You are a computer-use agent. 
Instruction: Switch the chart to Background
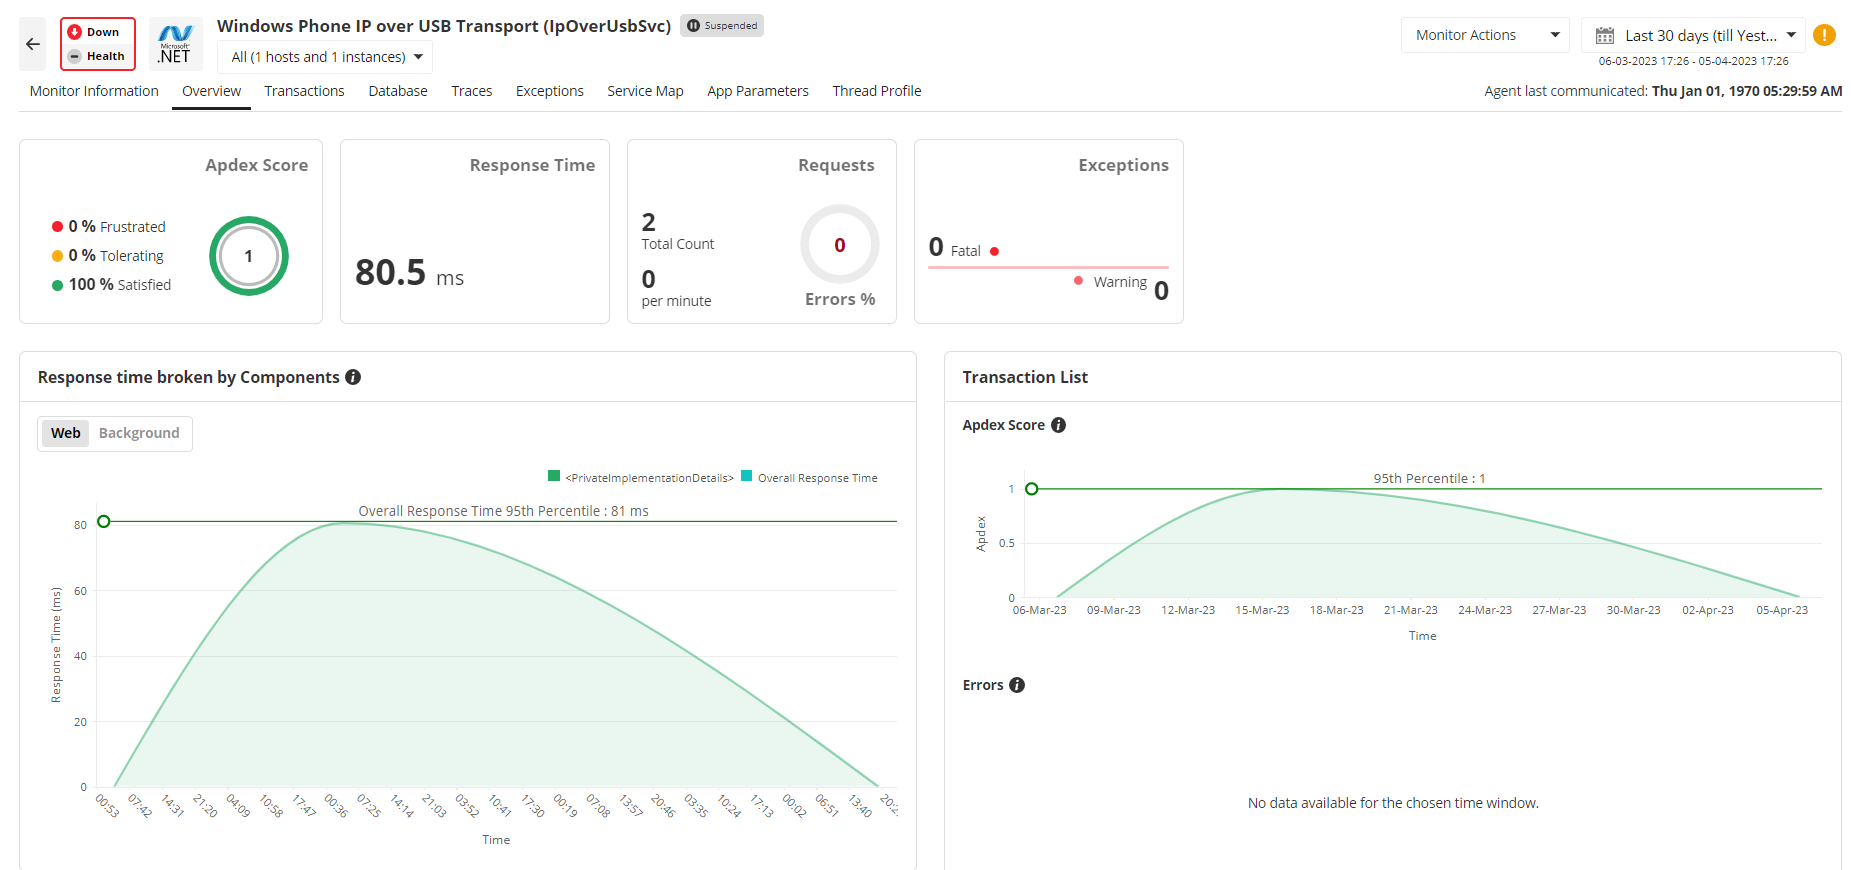click(x=139, y=433)
